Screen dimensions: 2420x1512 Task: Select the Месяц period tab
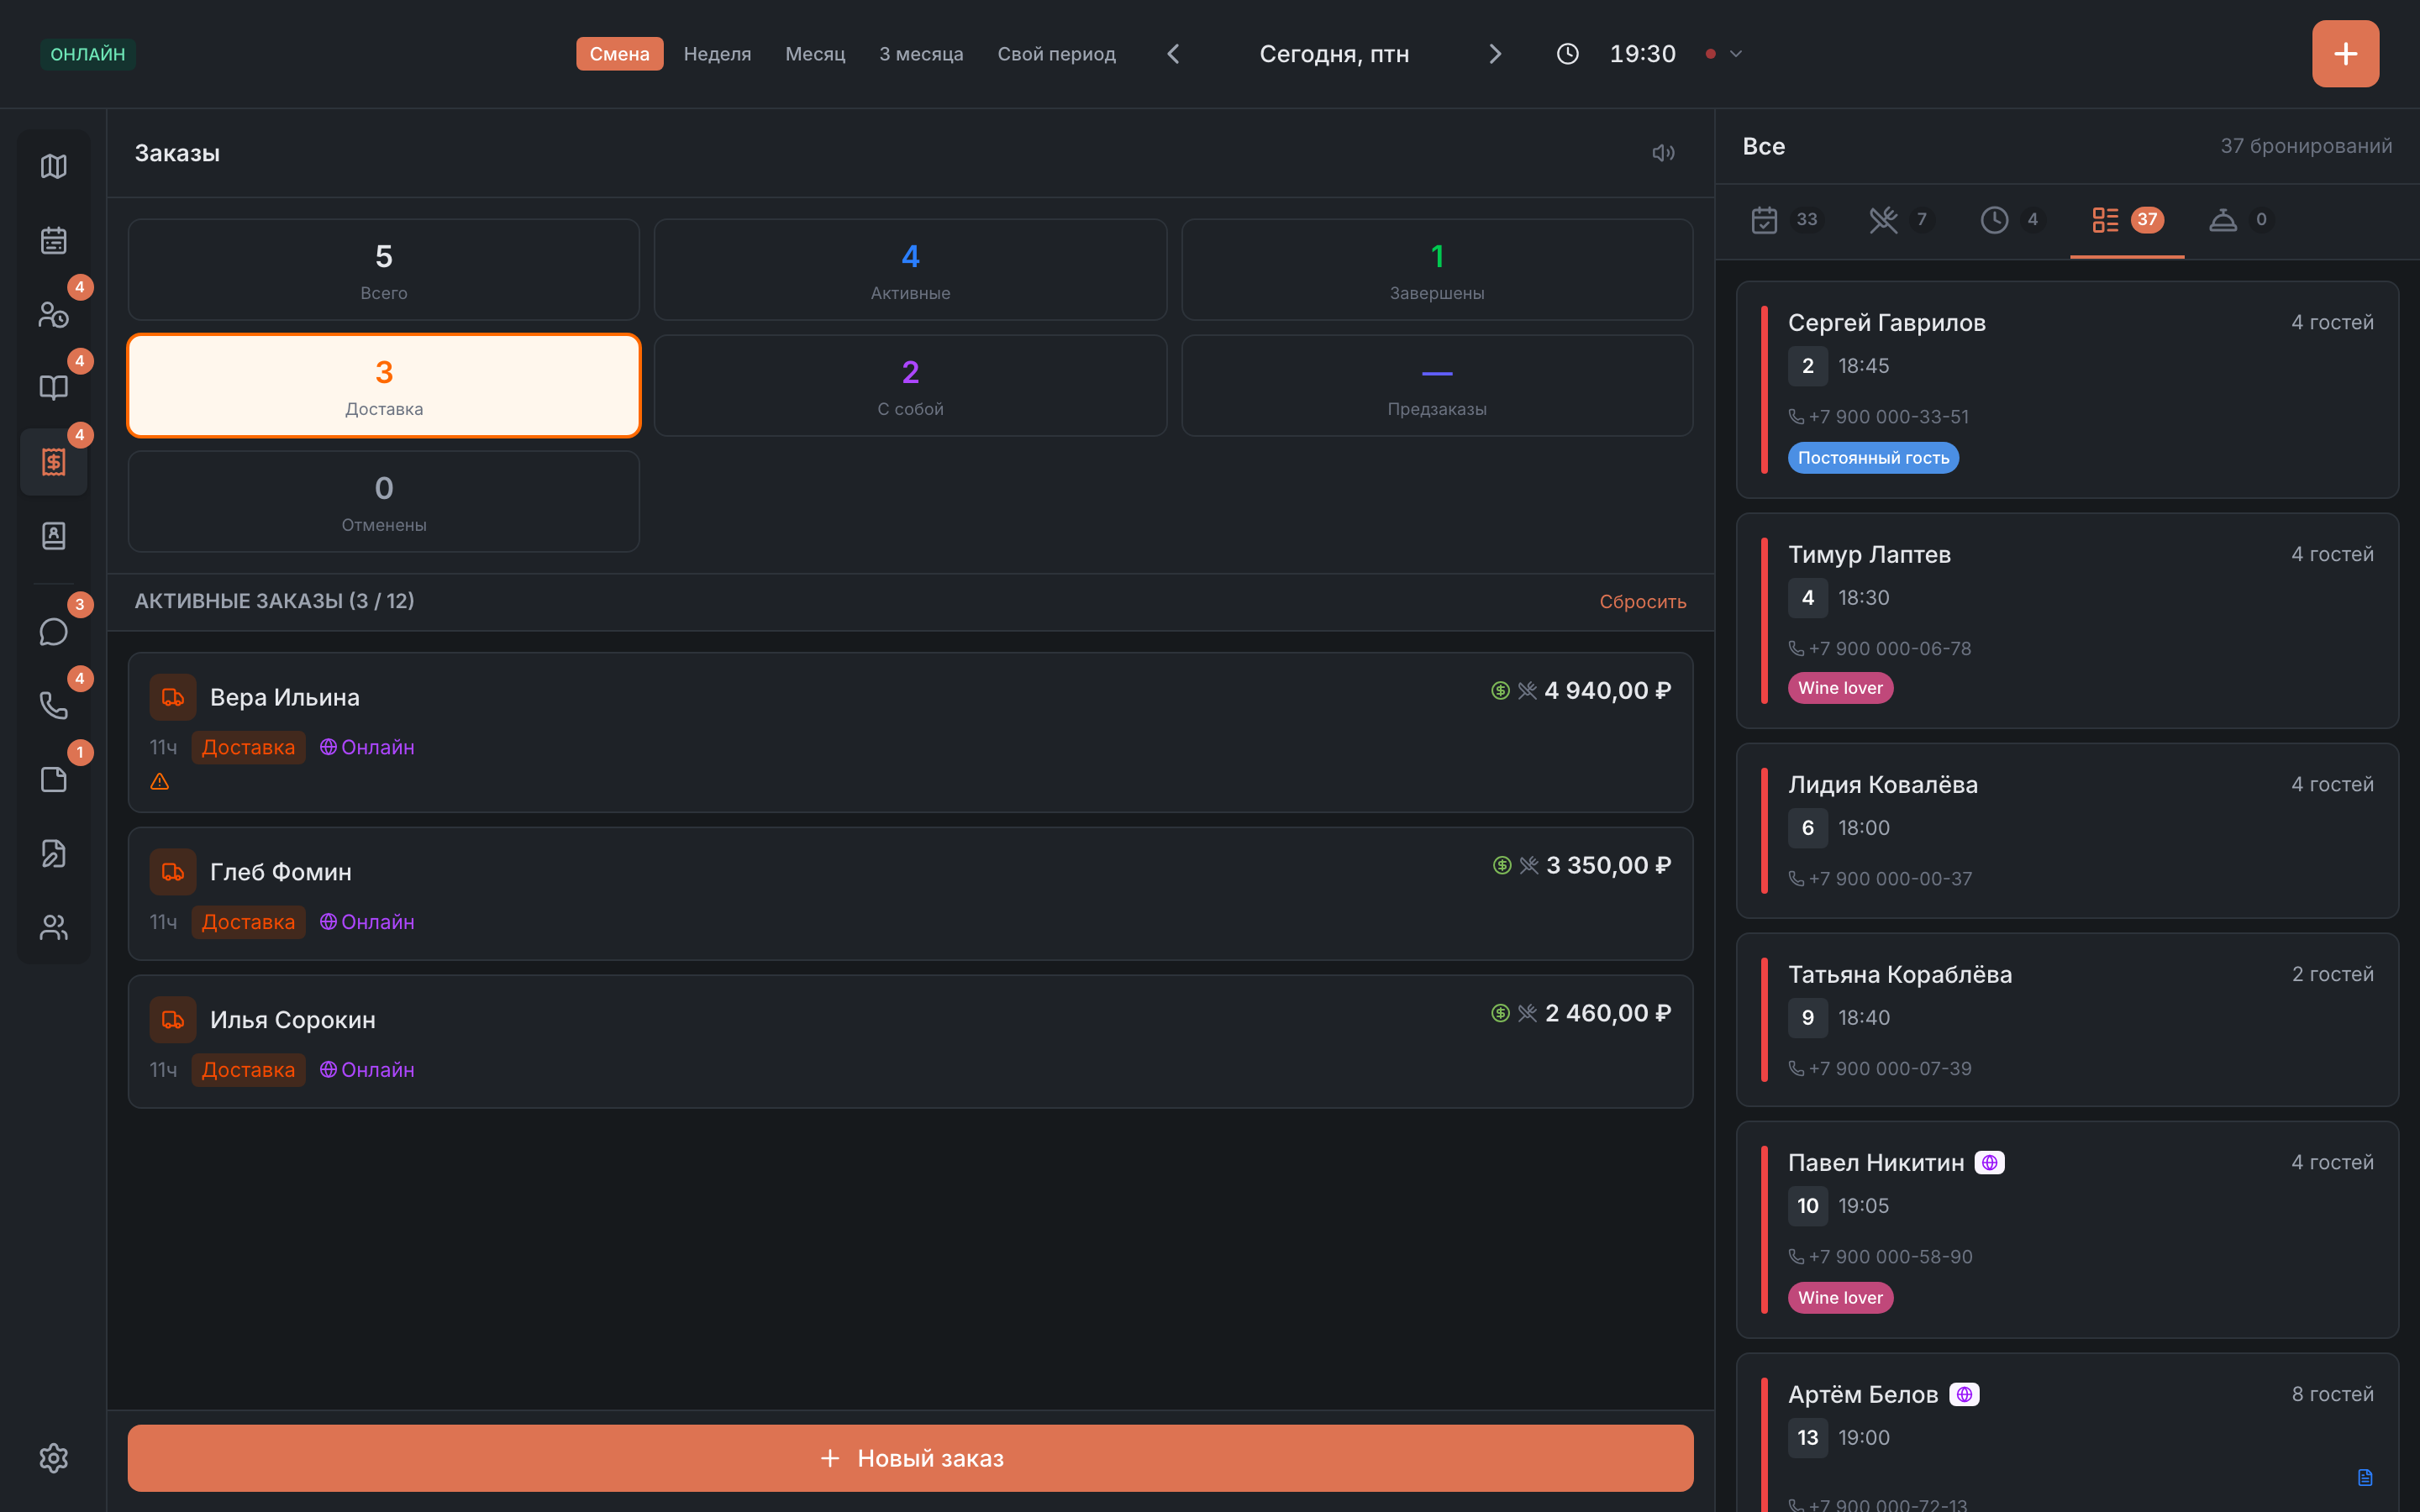pos(815,54)
